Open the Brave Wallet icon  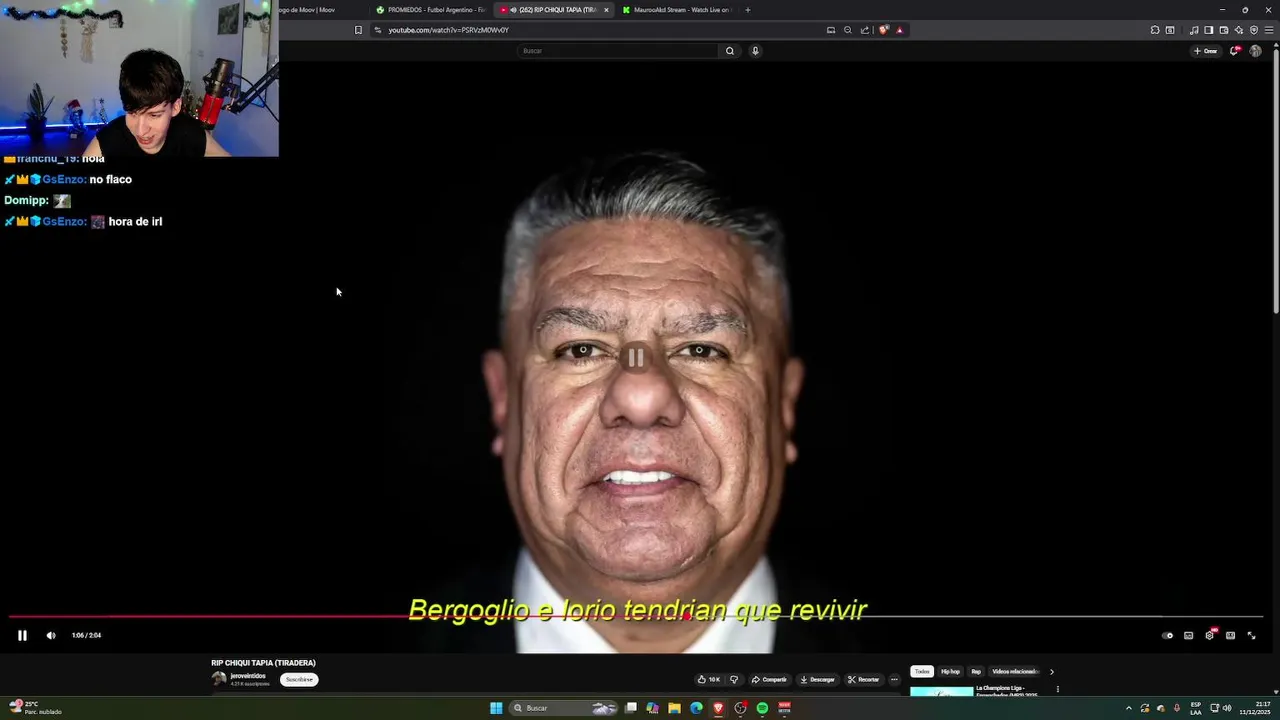point(1223,30)
